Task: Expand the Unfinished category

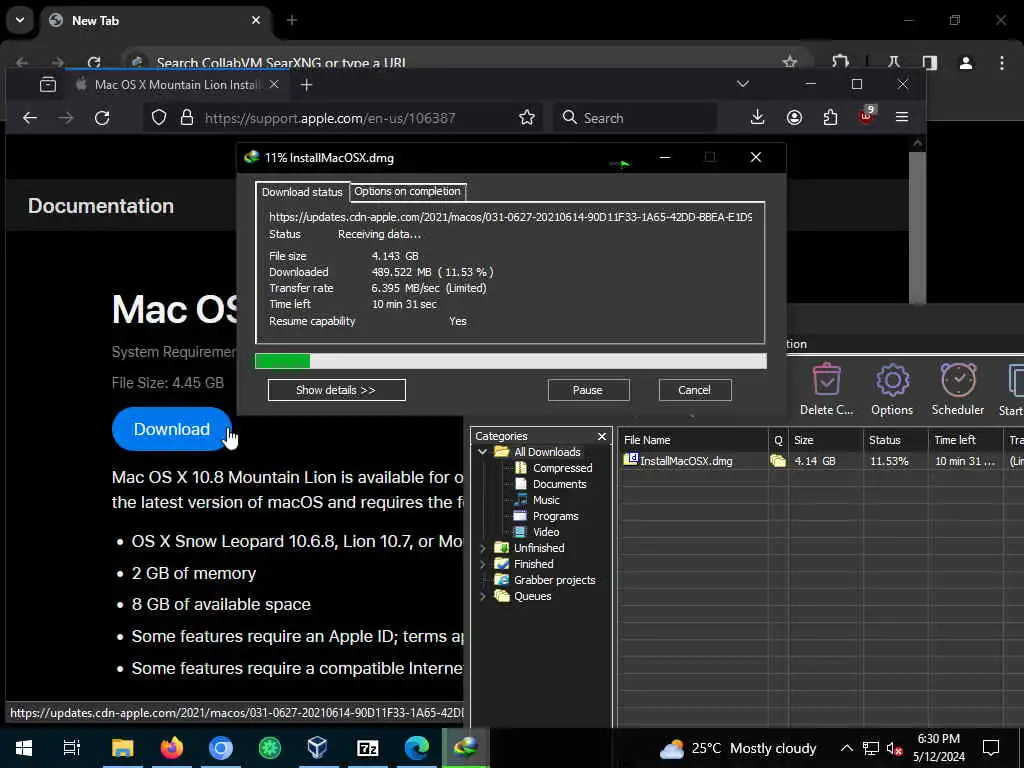Action: 483,548
